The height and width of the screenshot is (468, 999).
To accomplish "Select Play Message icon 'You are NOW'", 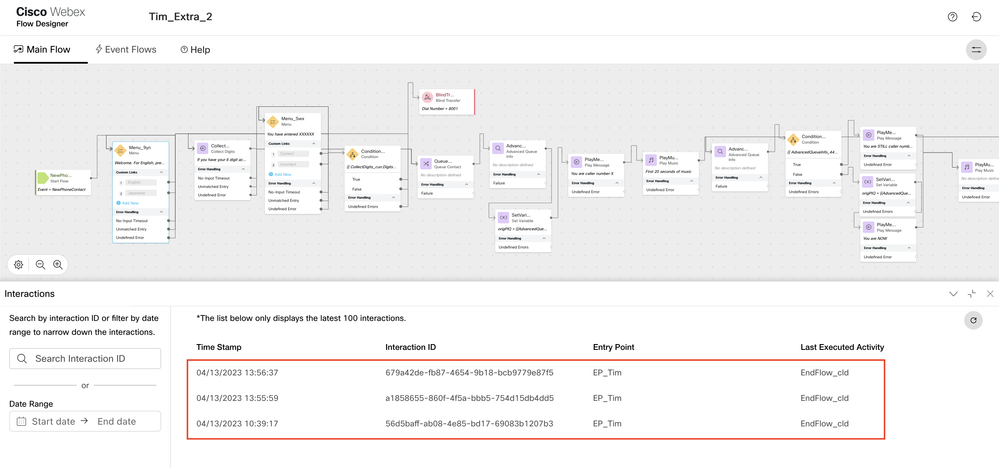I will (868, 227).
